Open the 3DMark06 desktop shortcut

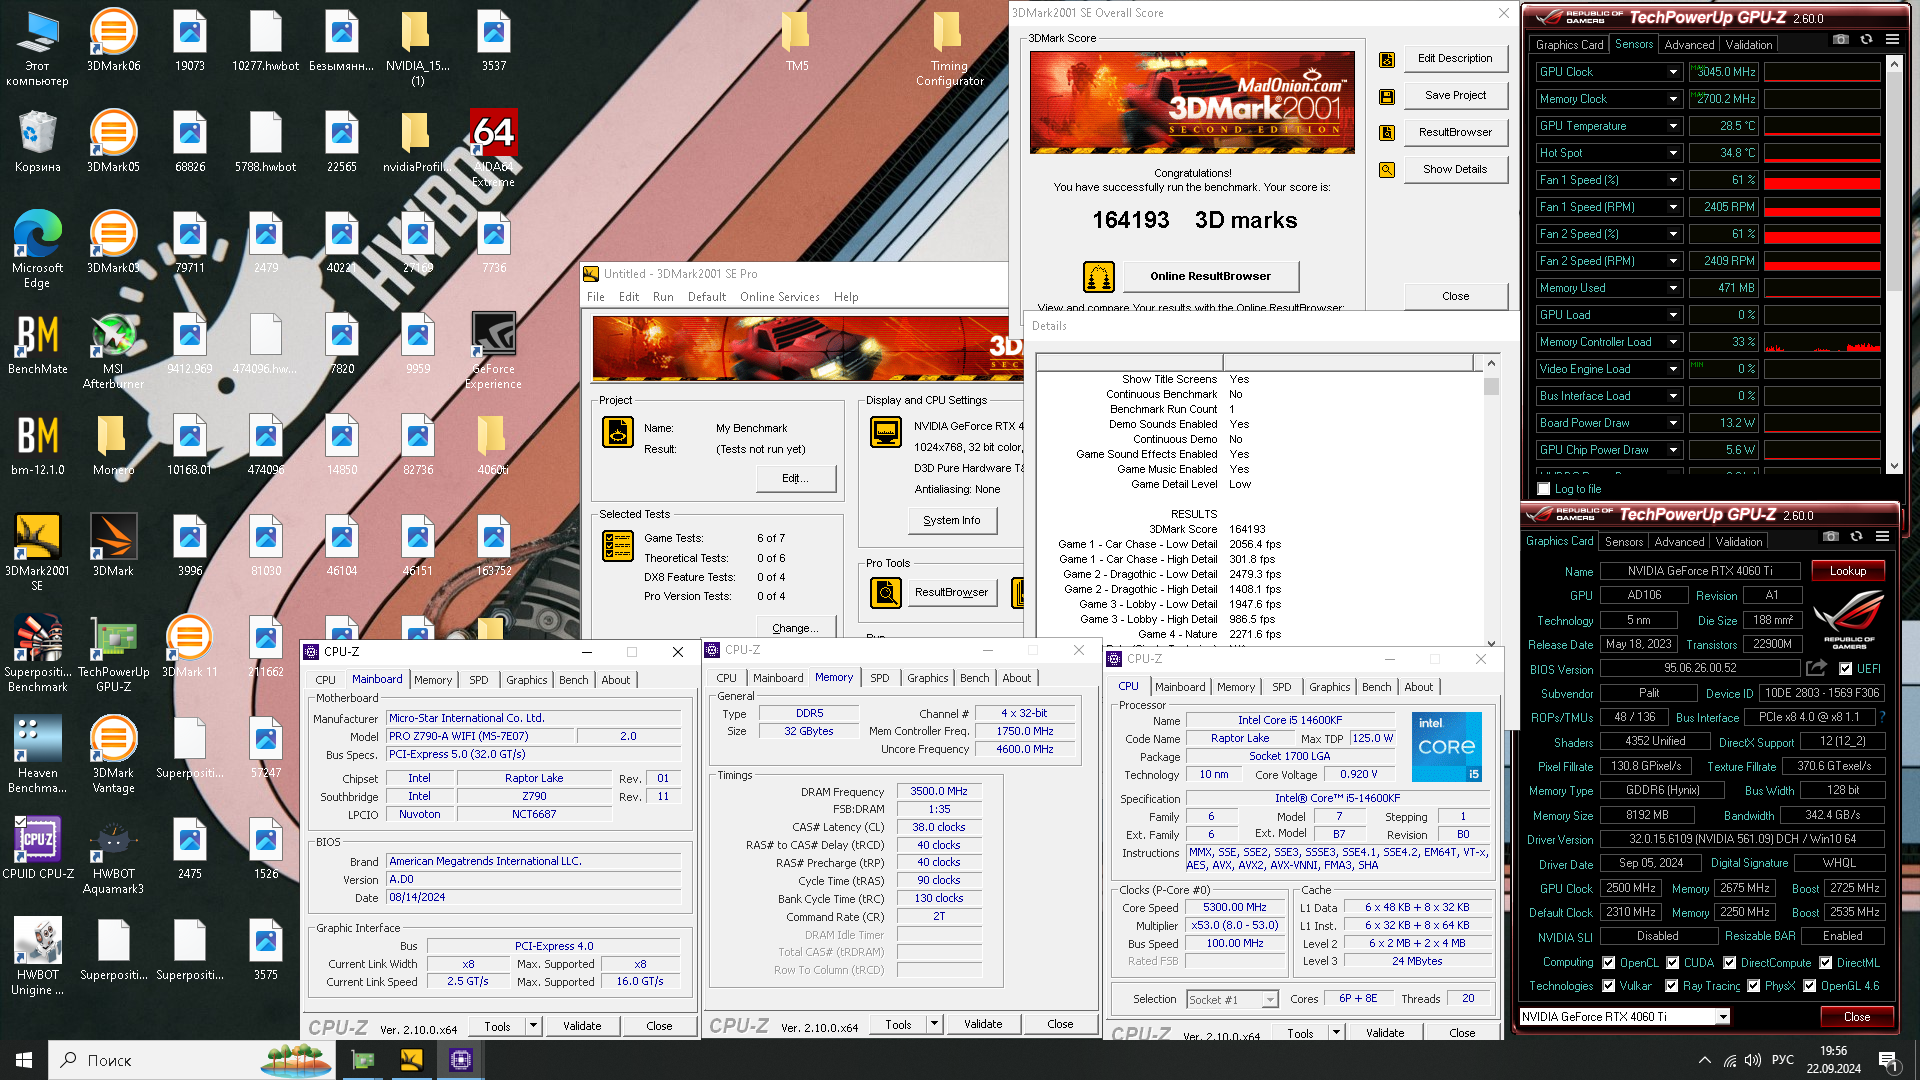coord(113,40)
